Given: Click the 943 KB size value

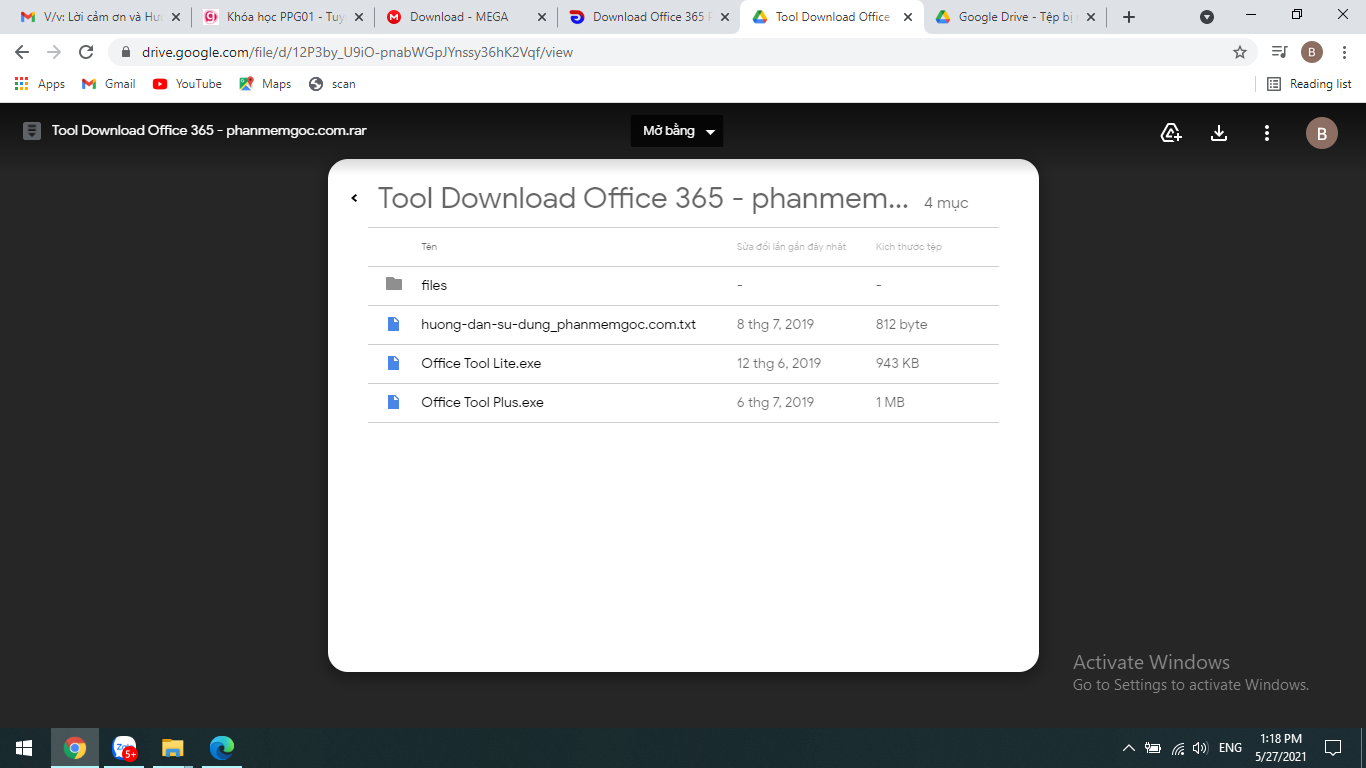Looking at the screenshot, I should [x=897, y=363].
